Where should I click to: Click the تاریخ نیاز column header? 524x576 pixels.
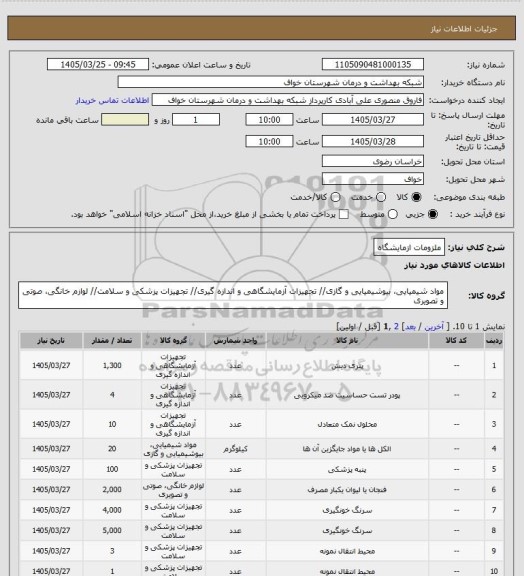coord(51,341)
